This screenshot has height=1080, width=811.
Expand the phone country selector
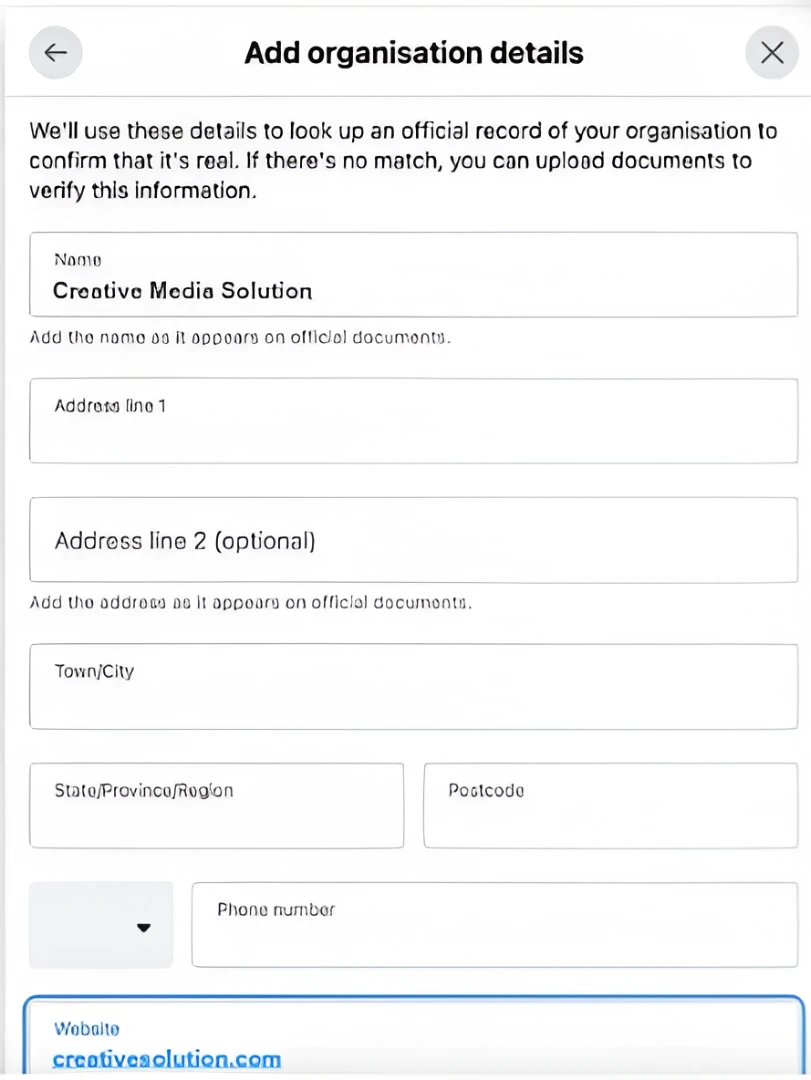click(100, 926)
